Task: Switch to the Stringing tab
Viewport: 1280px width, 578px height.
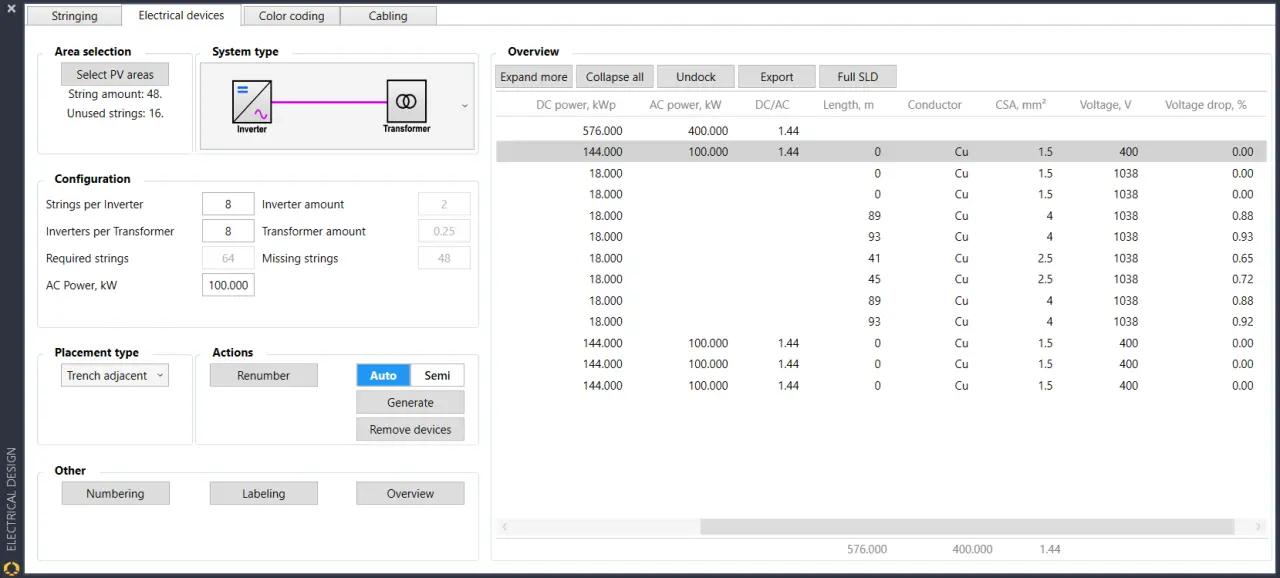Action: pos(74,16)
